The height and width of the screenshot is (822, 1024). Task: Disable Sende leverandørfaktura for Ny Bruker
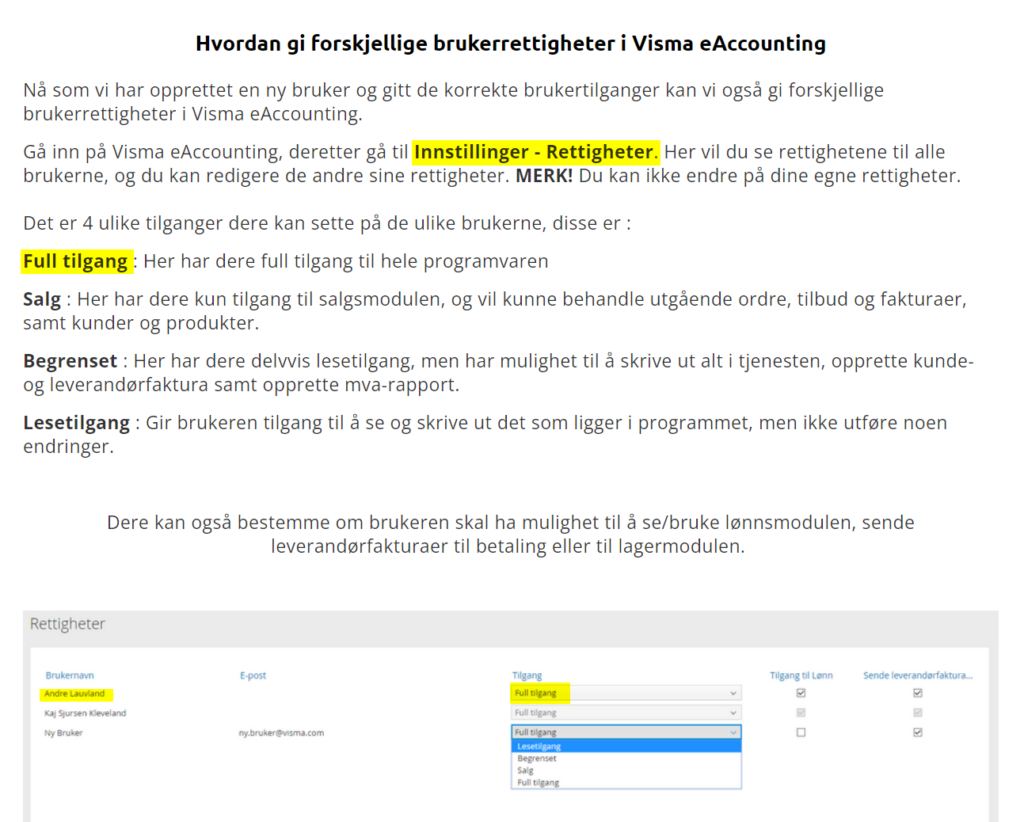tap(918, 733)
